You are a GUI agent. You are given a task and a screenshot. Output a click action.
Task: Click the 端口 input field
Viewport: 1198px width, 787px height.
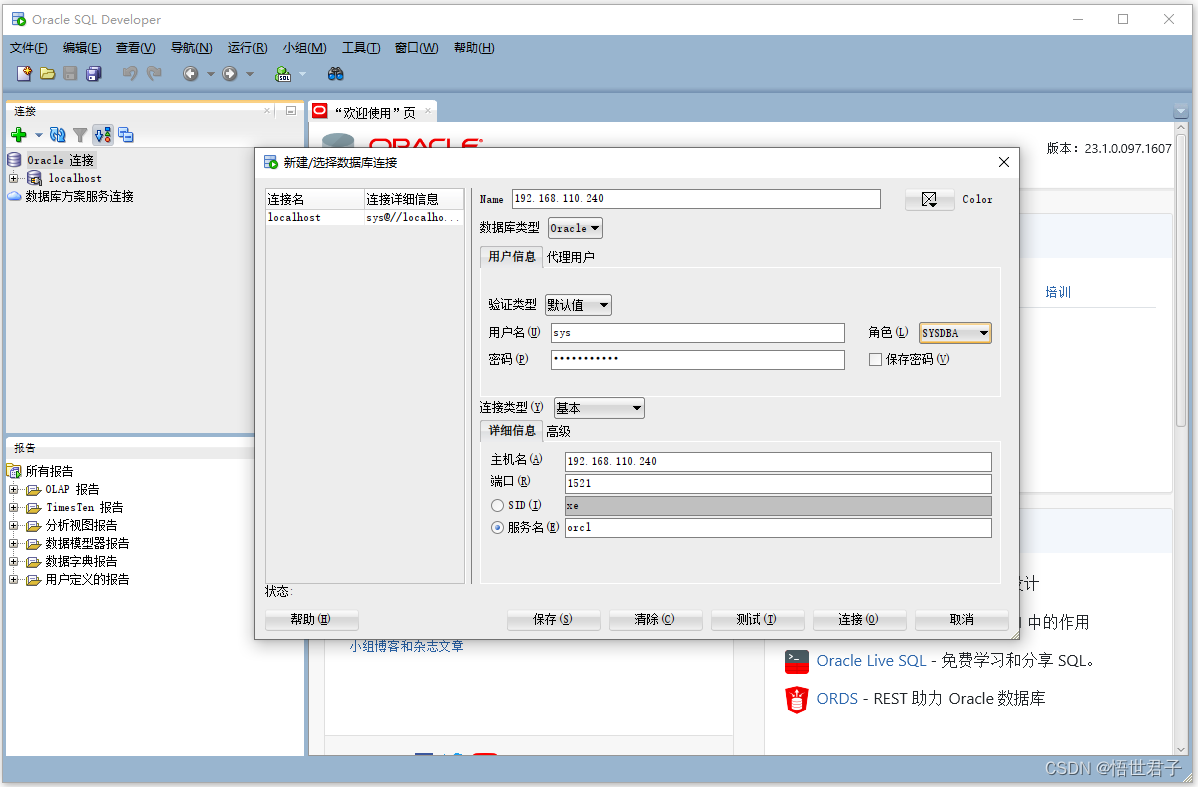778,484
